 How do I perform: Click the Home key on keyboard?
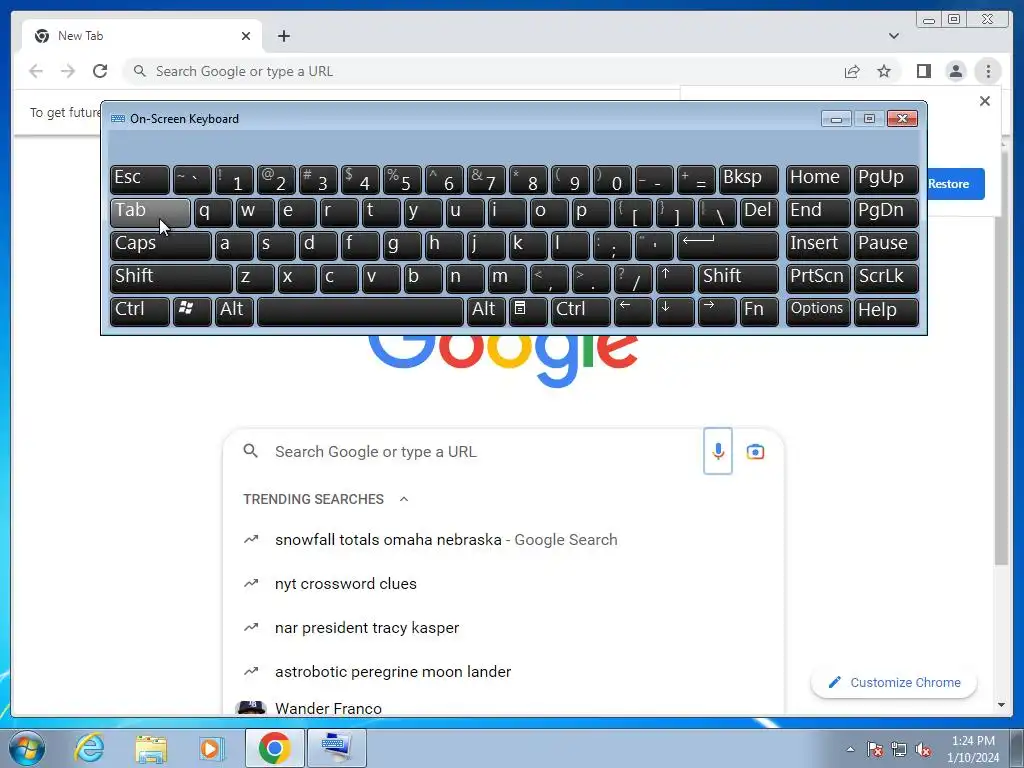pos(818,179)
